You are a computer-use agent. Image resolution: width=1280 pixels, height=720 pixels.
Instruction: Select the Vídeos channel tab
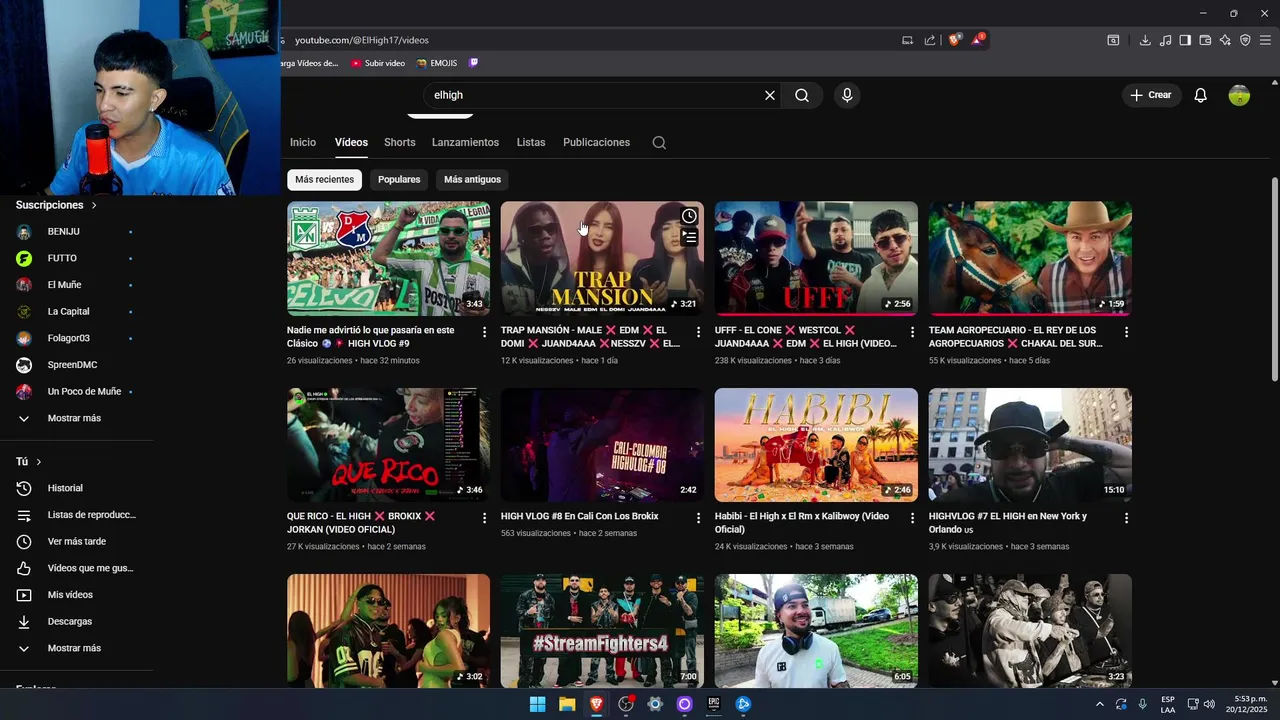(351, 142)
